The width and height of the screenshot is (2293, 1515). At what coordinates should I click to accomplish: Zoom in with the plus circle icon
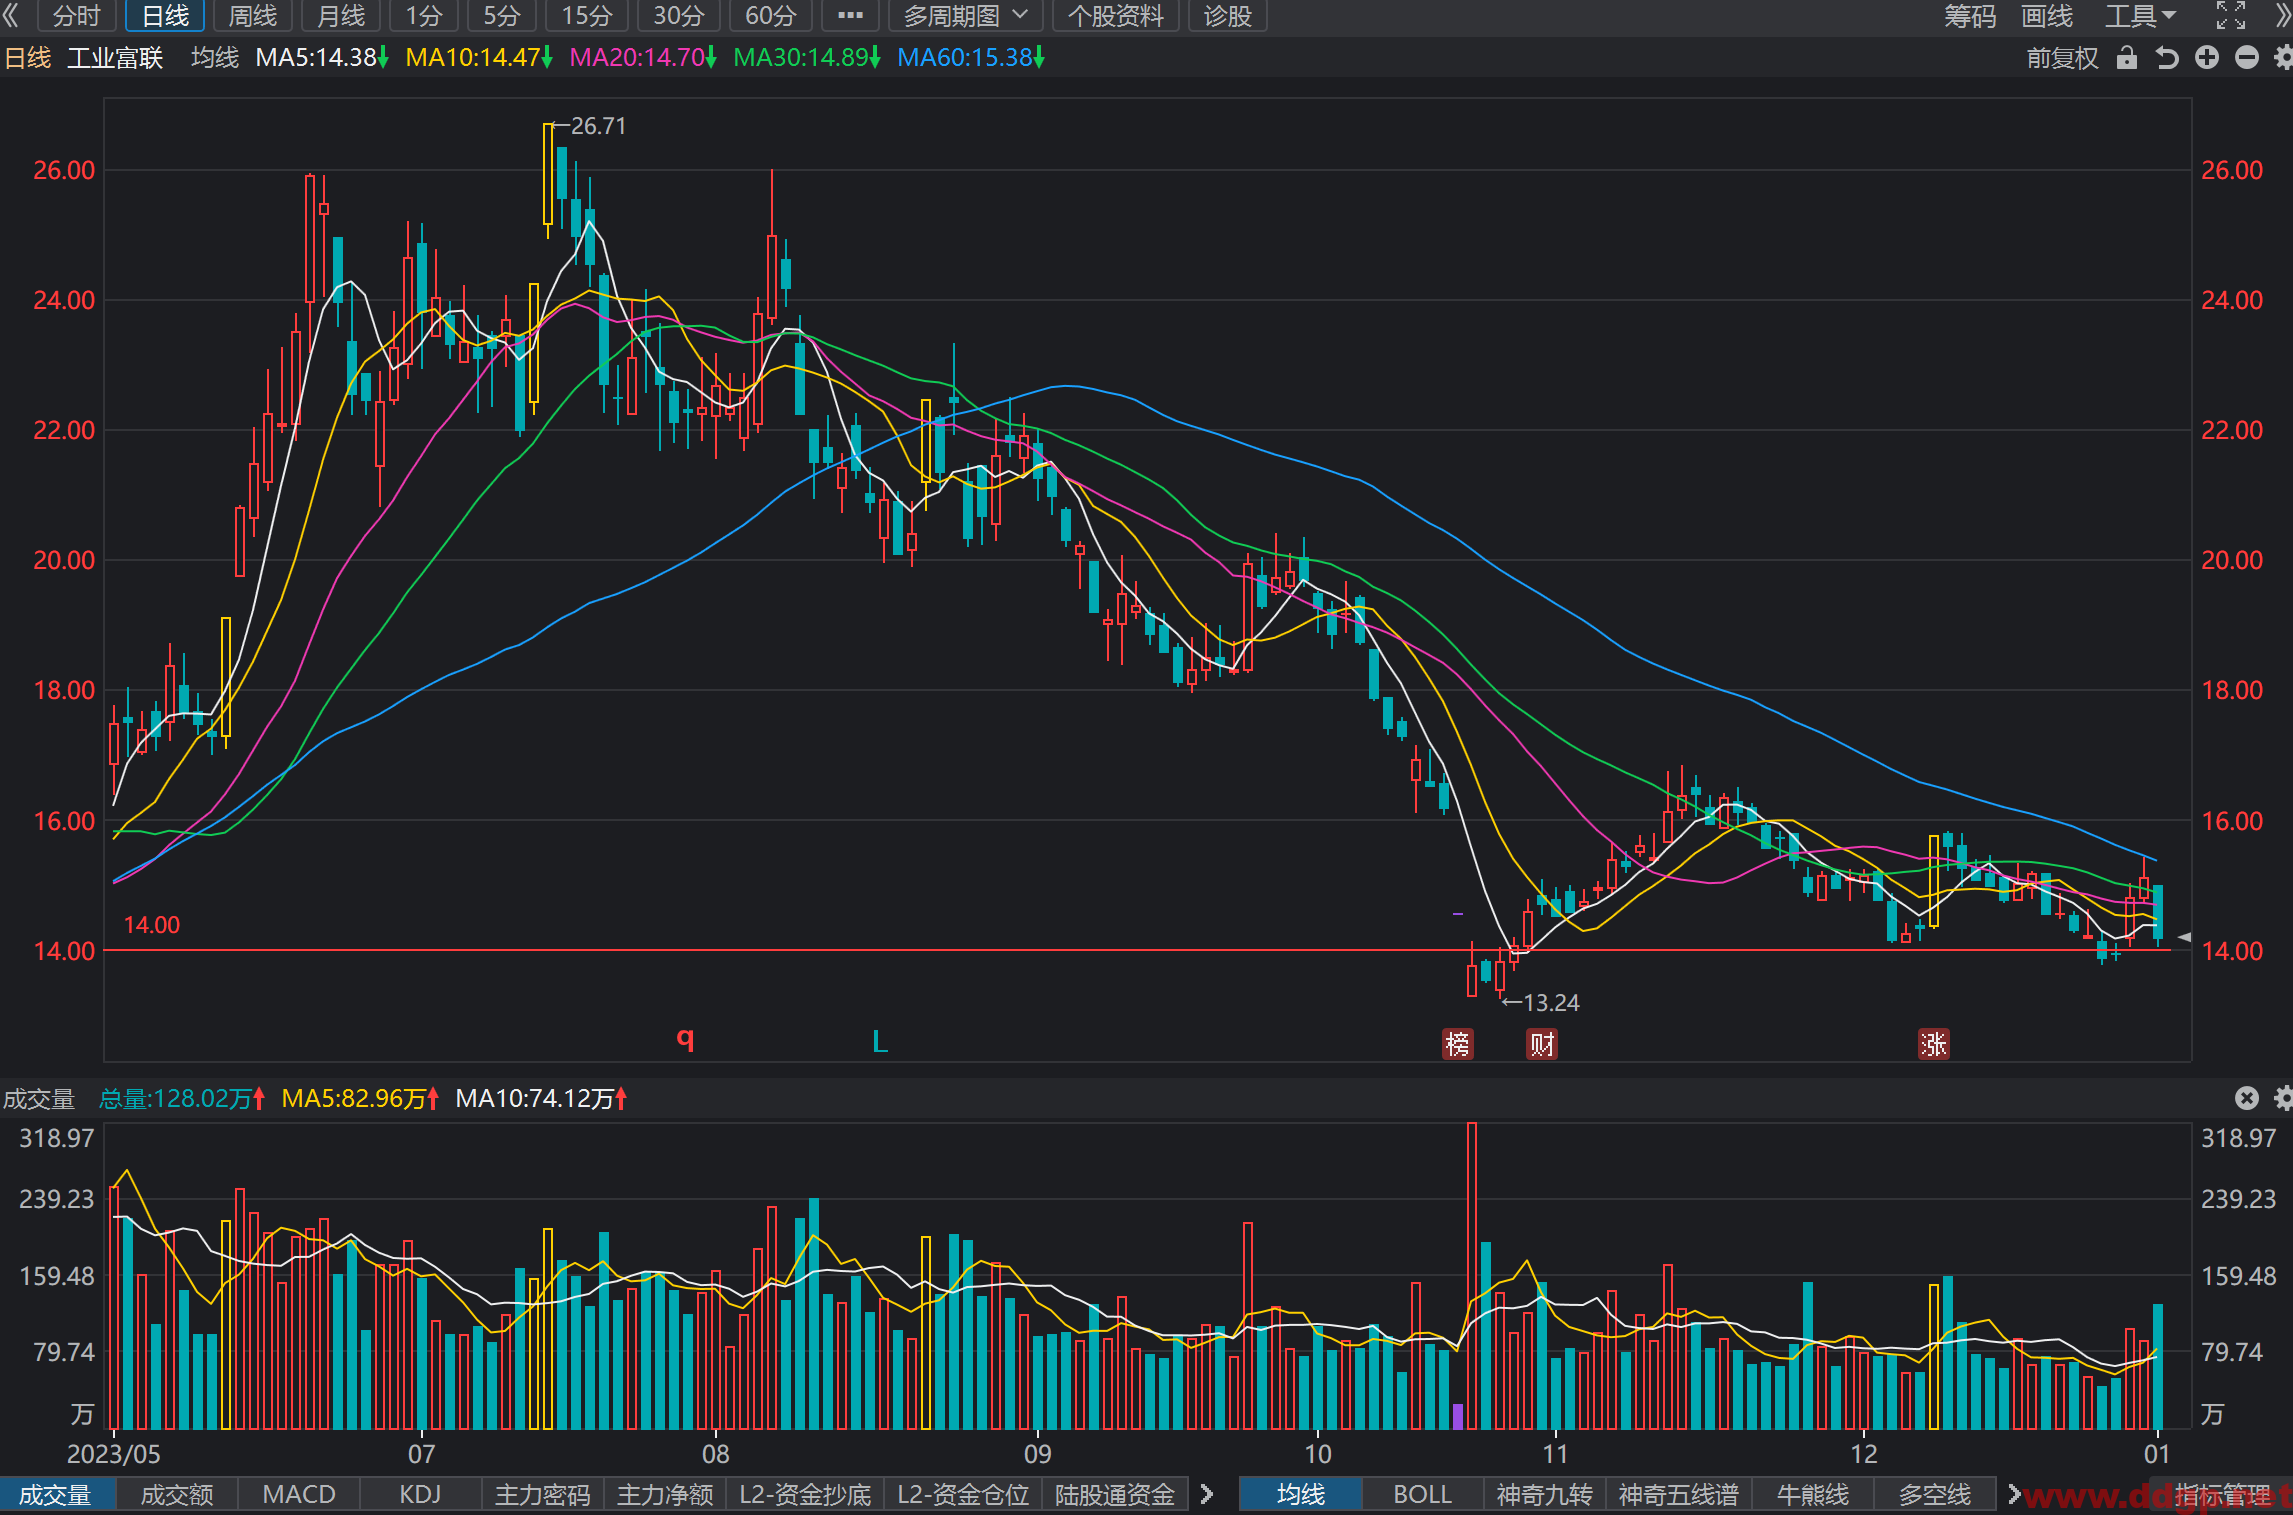pos(2207,58)
